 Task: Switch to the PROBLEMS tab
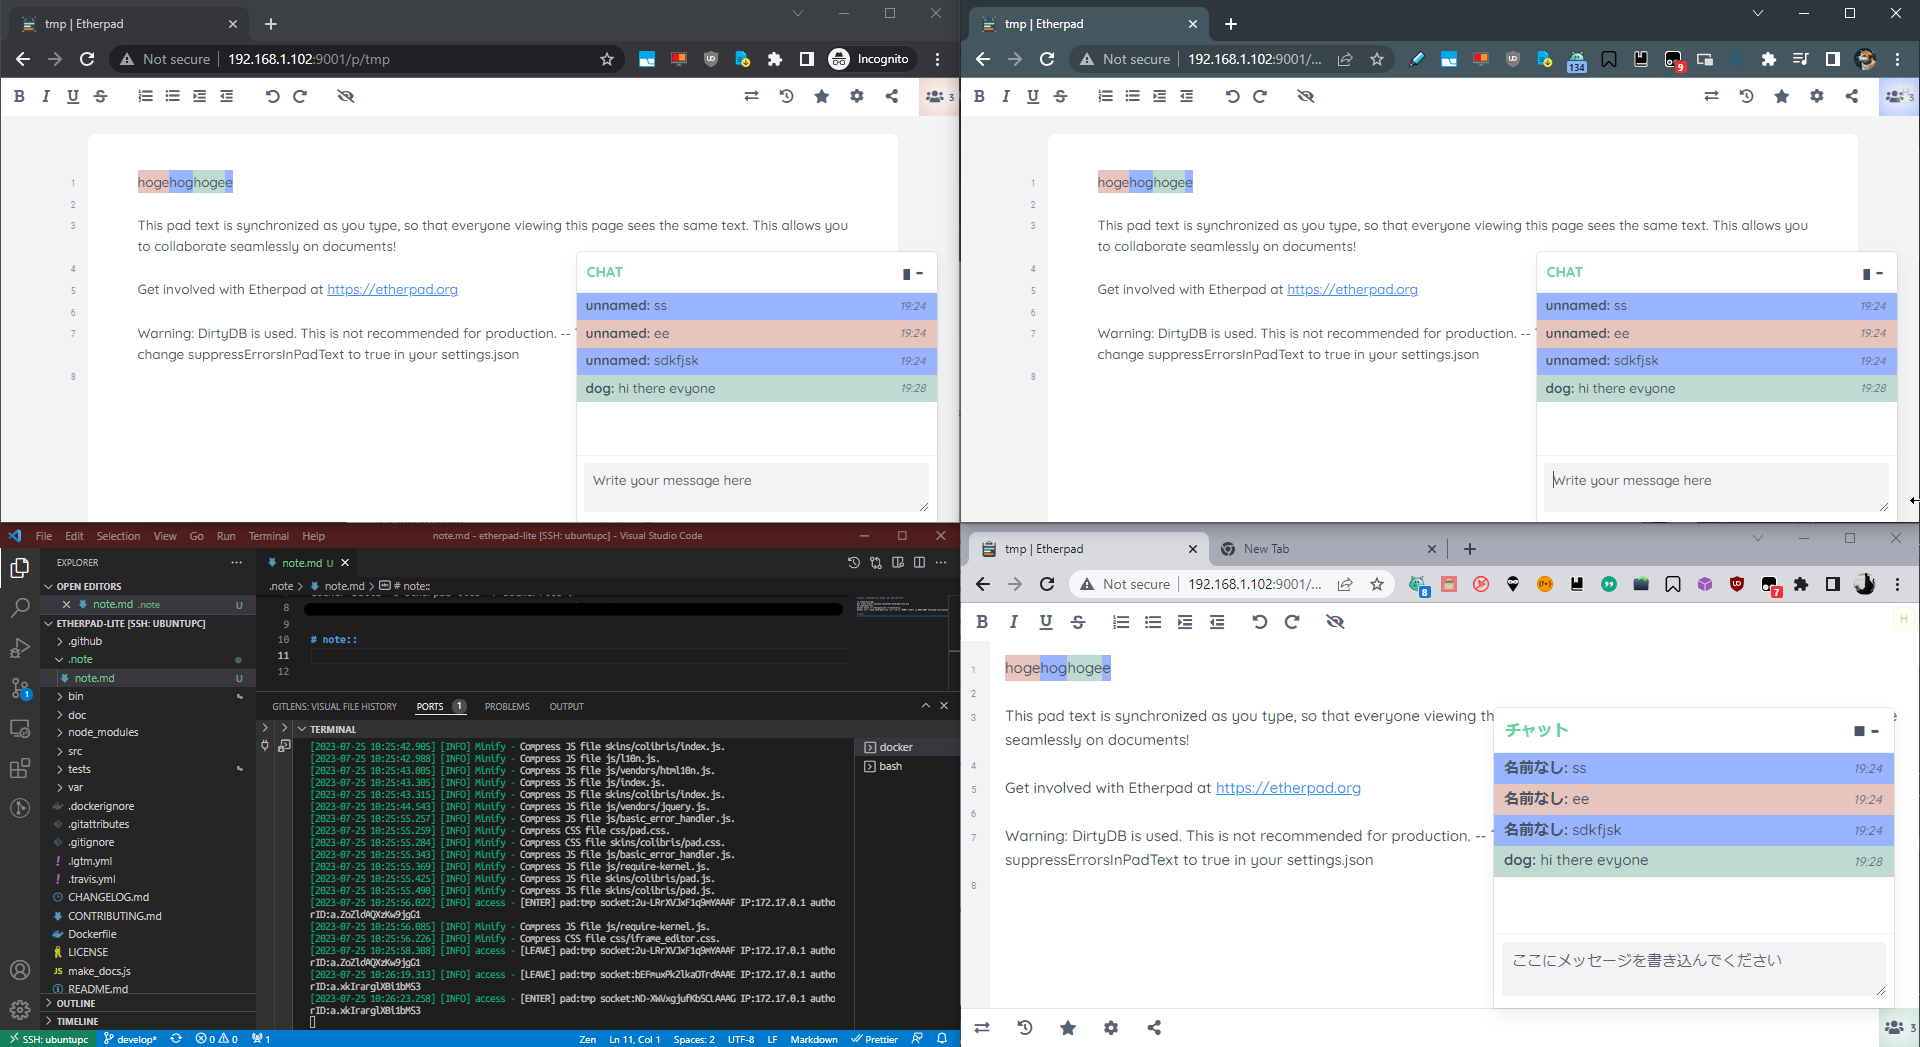click(x=507, y=706)
